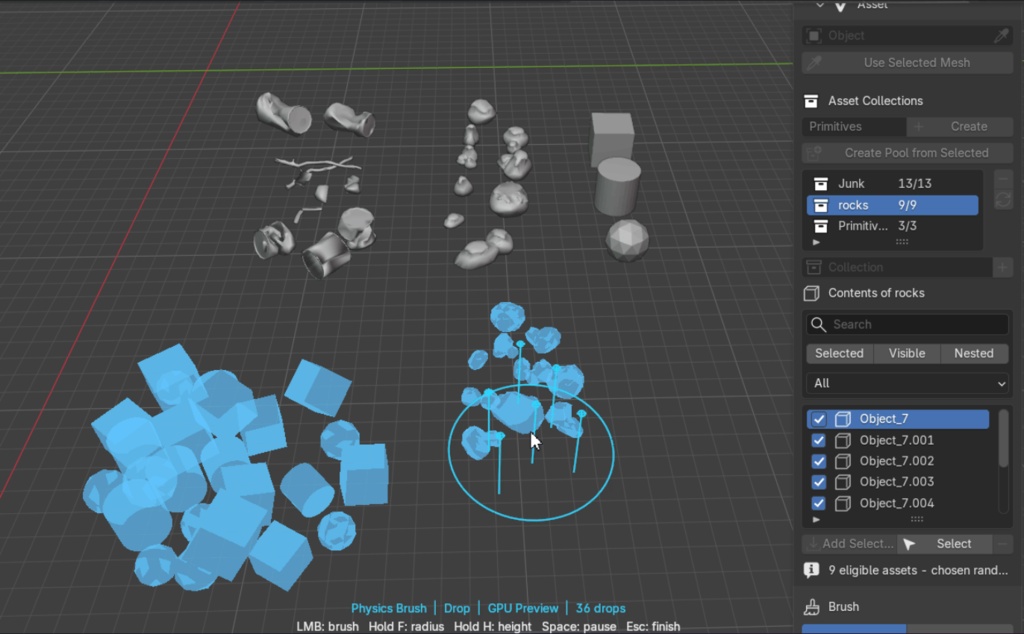Click the Brush panel header label
The image size is (1024, 634).
[843, 607]
